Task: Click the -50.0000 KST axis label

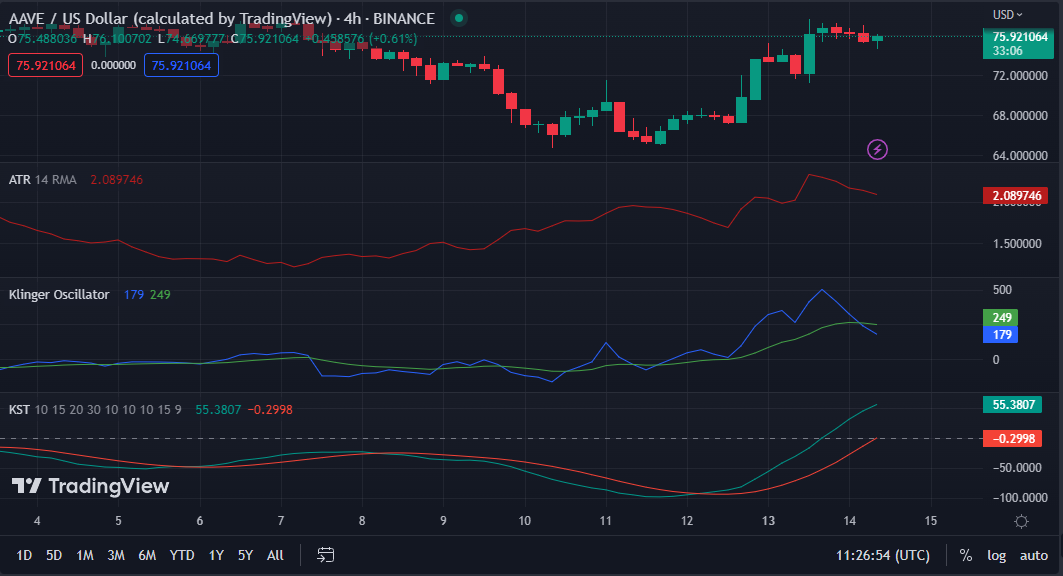Action: click(1017, 468)
